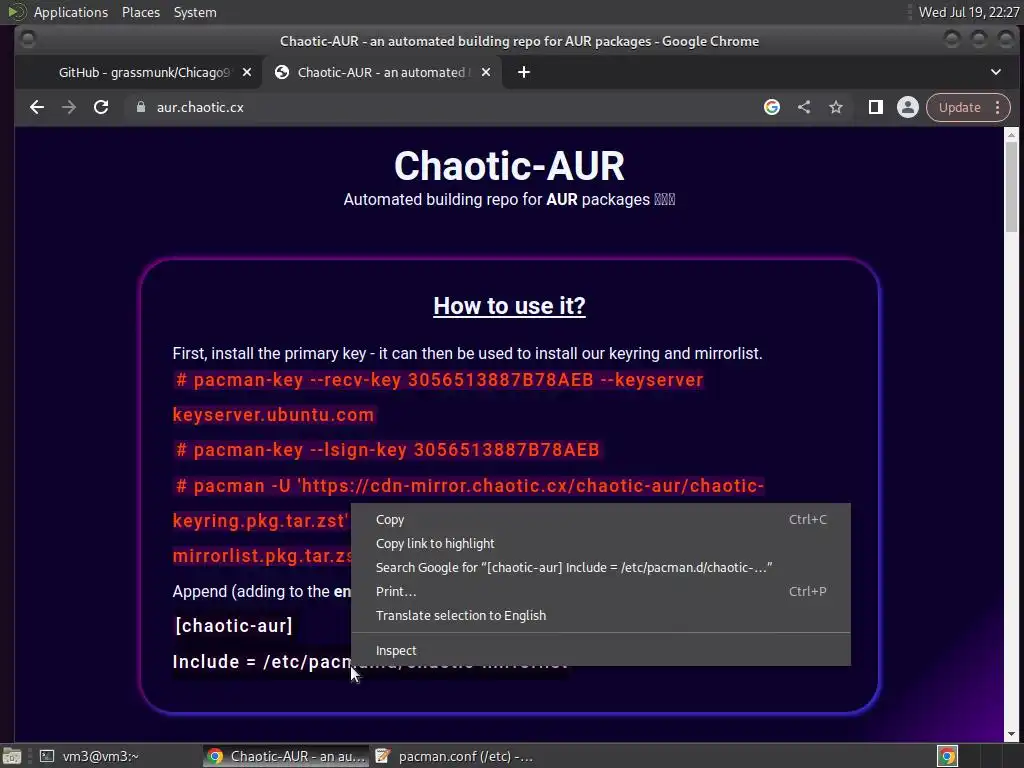1024x768 pixels.
Task: Switch to pacman.conf editor in taskbar
Action: coord(455,756)
